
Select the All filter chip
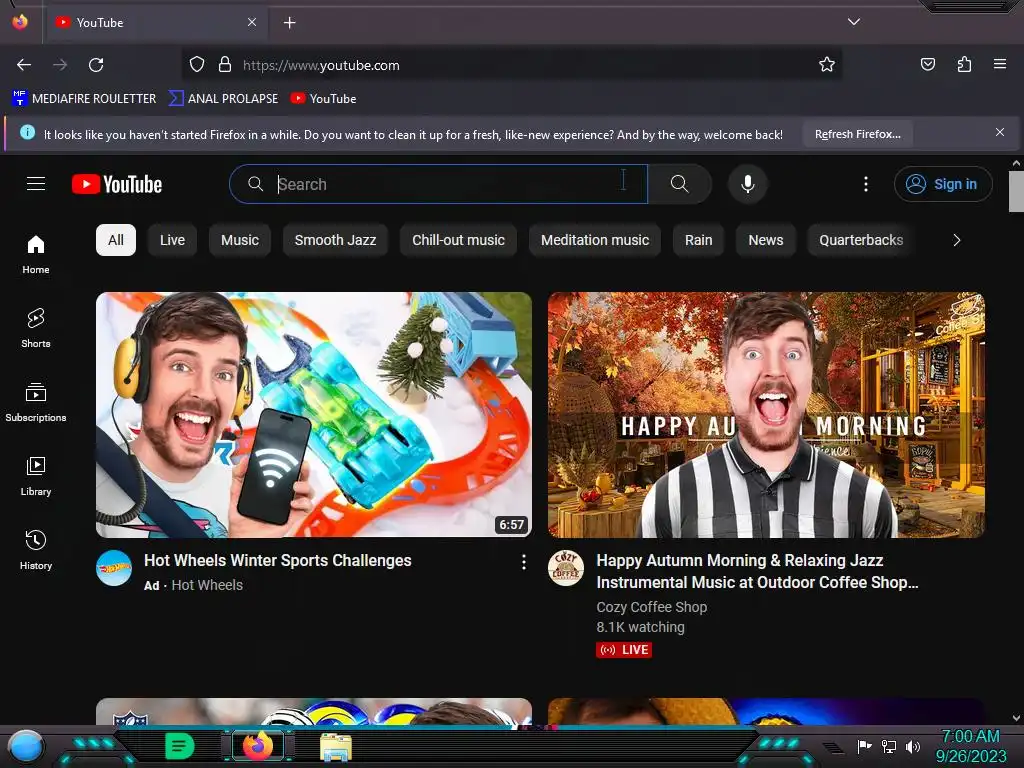pos(116,240)
